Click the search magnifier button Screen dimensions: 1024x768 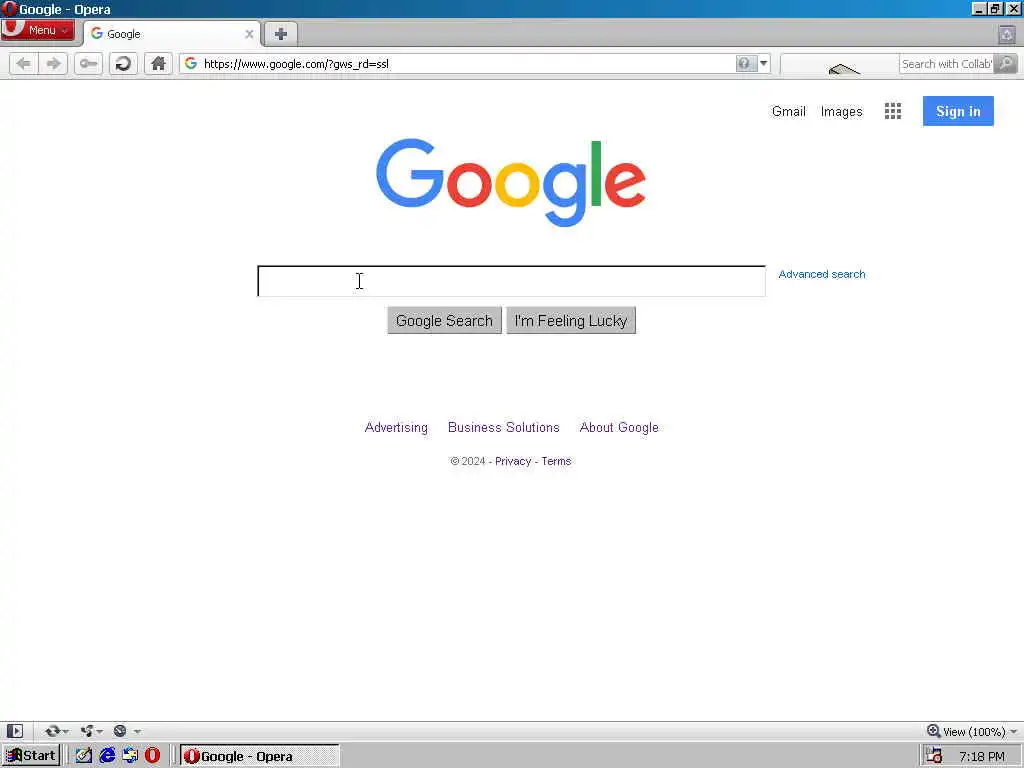1006,63
